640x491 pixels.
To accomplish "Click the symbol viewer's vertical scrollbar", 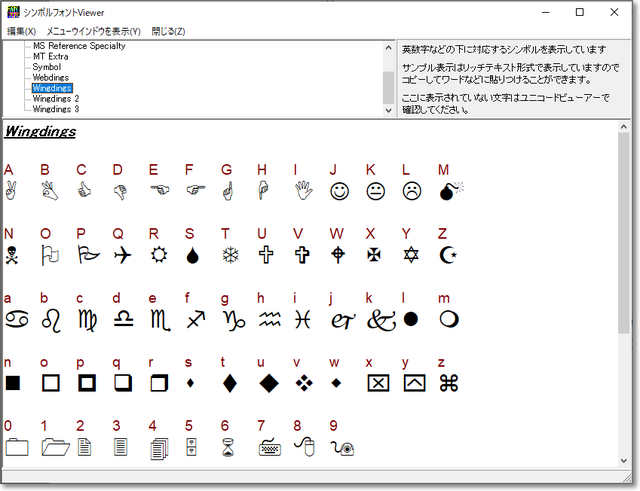I will [625, 250].
